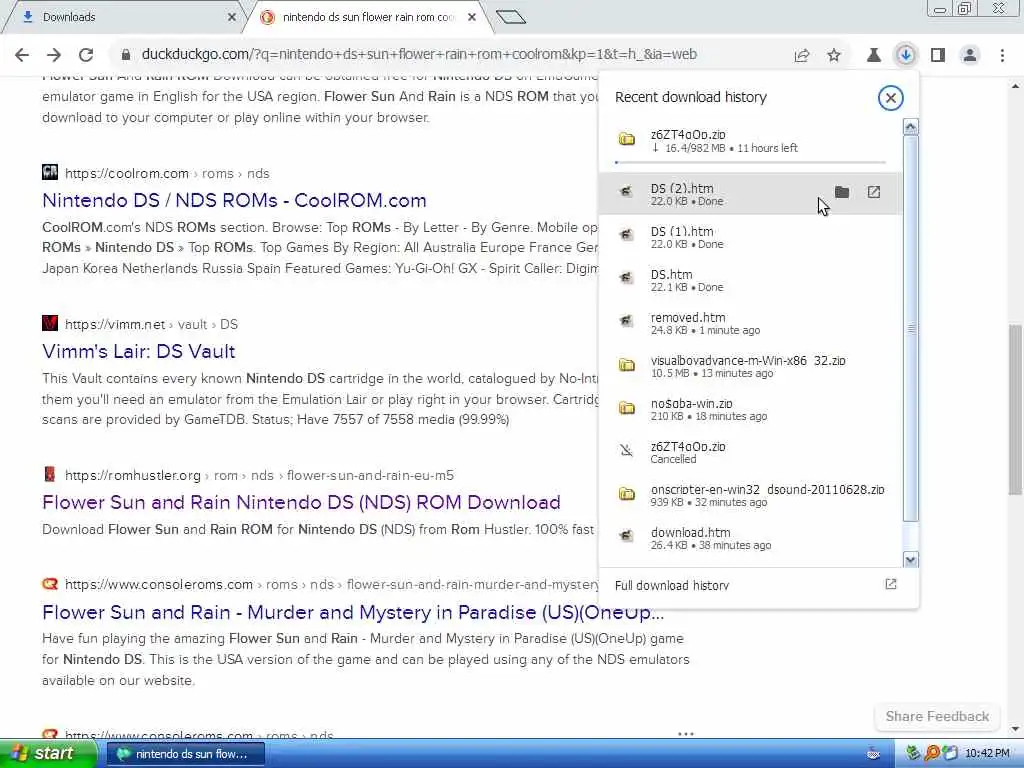This screenshot has height=768, width=1024.
Task: Open removed.htm download entry
Action: 750,323
